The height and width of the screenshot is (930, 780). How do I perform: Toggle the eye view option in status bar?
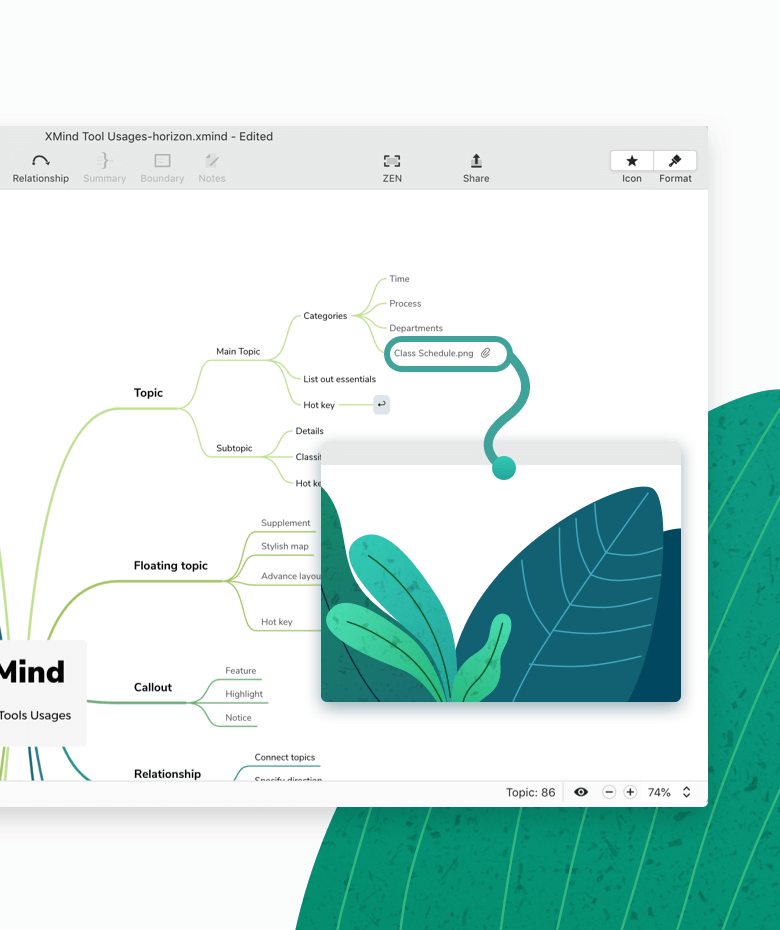(581, 792)
